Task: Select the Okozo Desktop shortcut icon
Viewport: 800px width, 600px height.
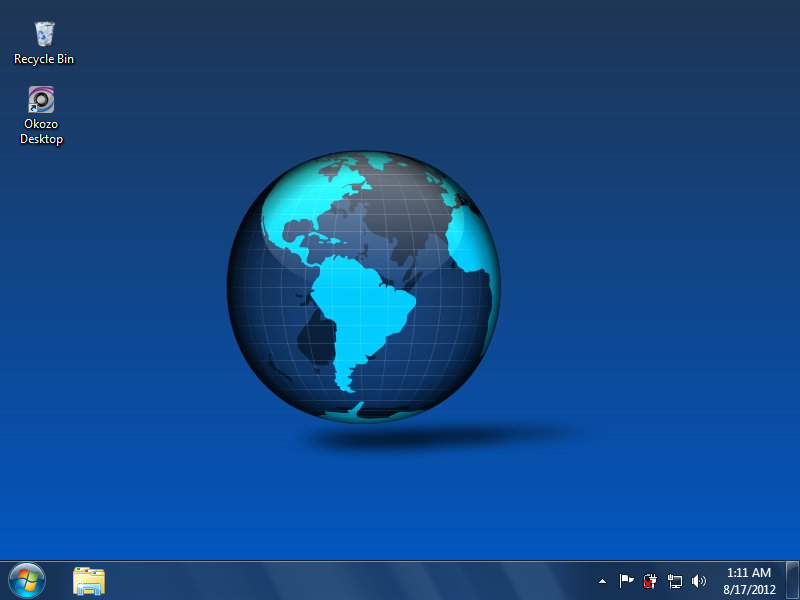Action: pos(41,99)
